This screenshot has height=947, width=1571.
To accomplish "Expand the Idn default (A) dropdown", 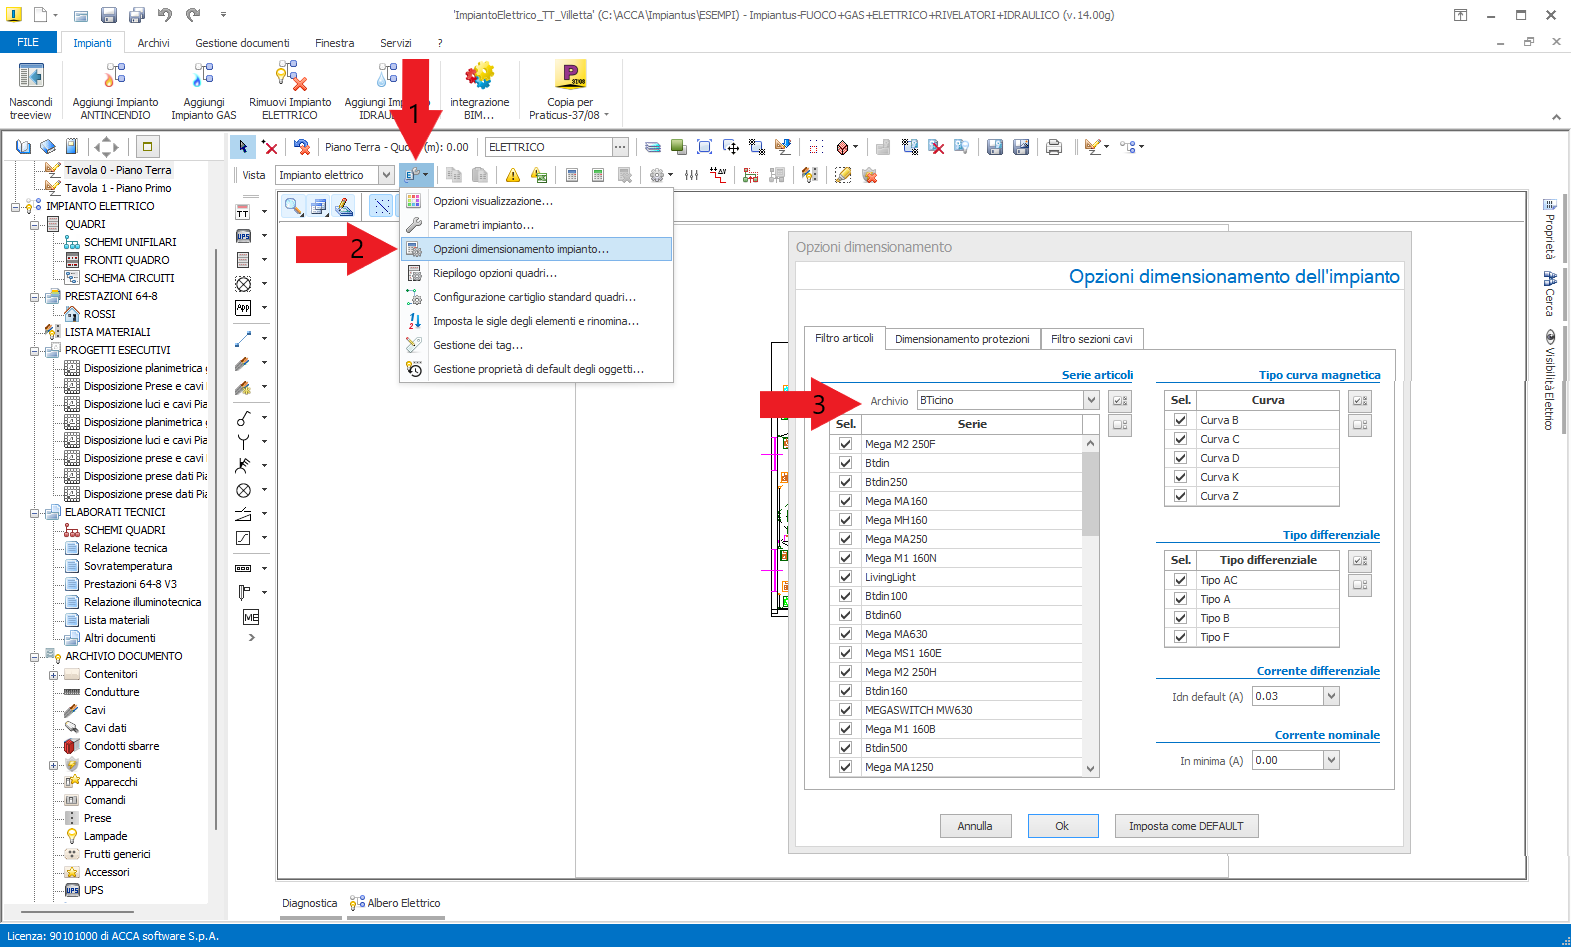I will point(1331,696).
